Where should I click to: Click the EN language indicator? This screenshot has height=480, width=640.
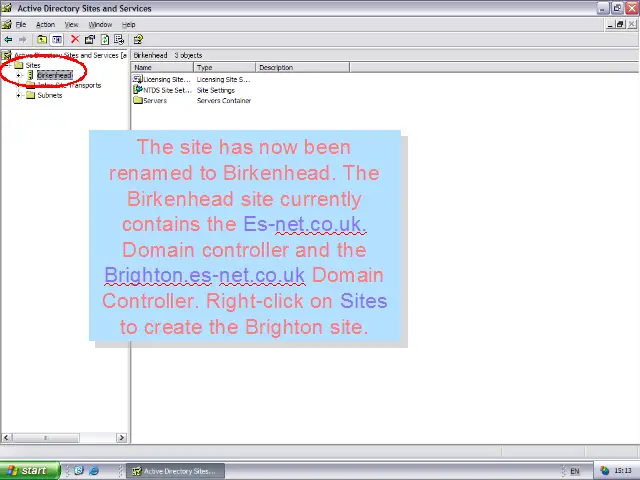tap(575, 471)
